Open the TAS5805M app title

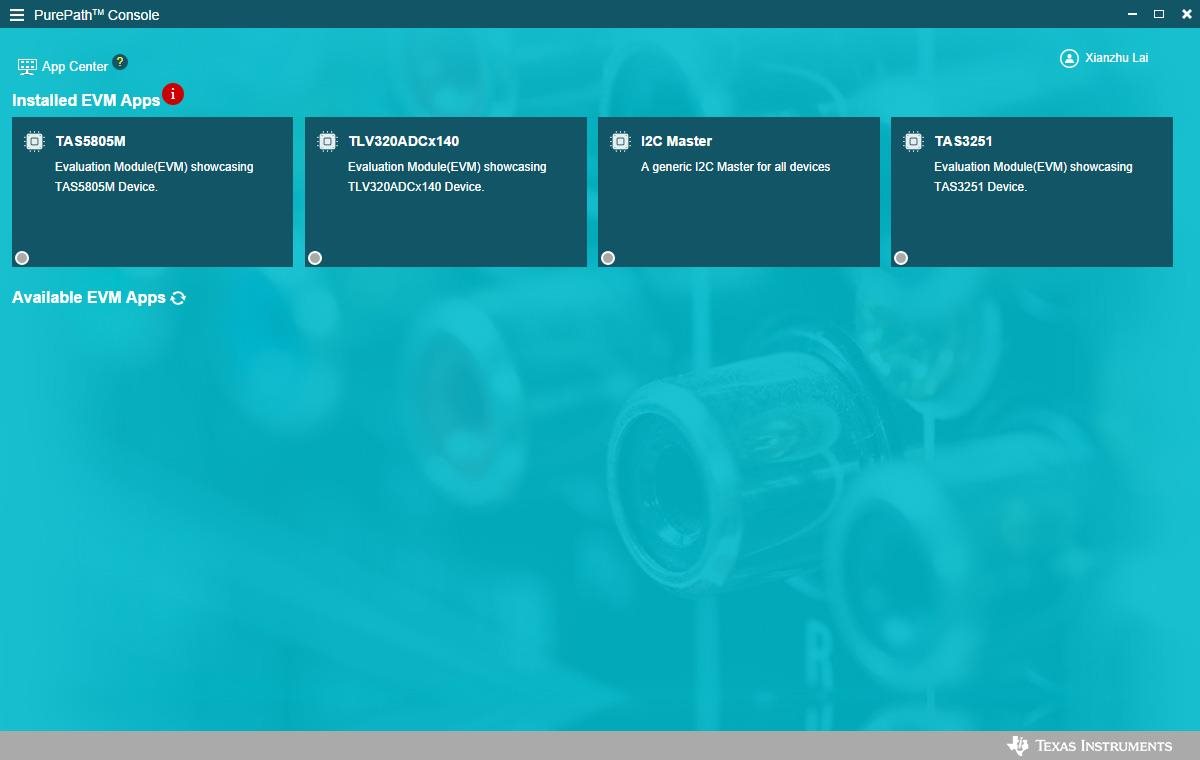tap(91, 141)
